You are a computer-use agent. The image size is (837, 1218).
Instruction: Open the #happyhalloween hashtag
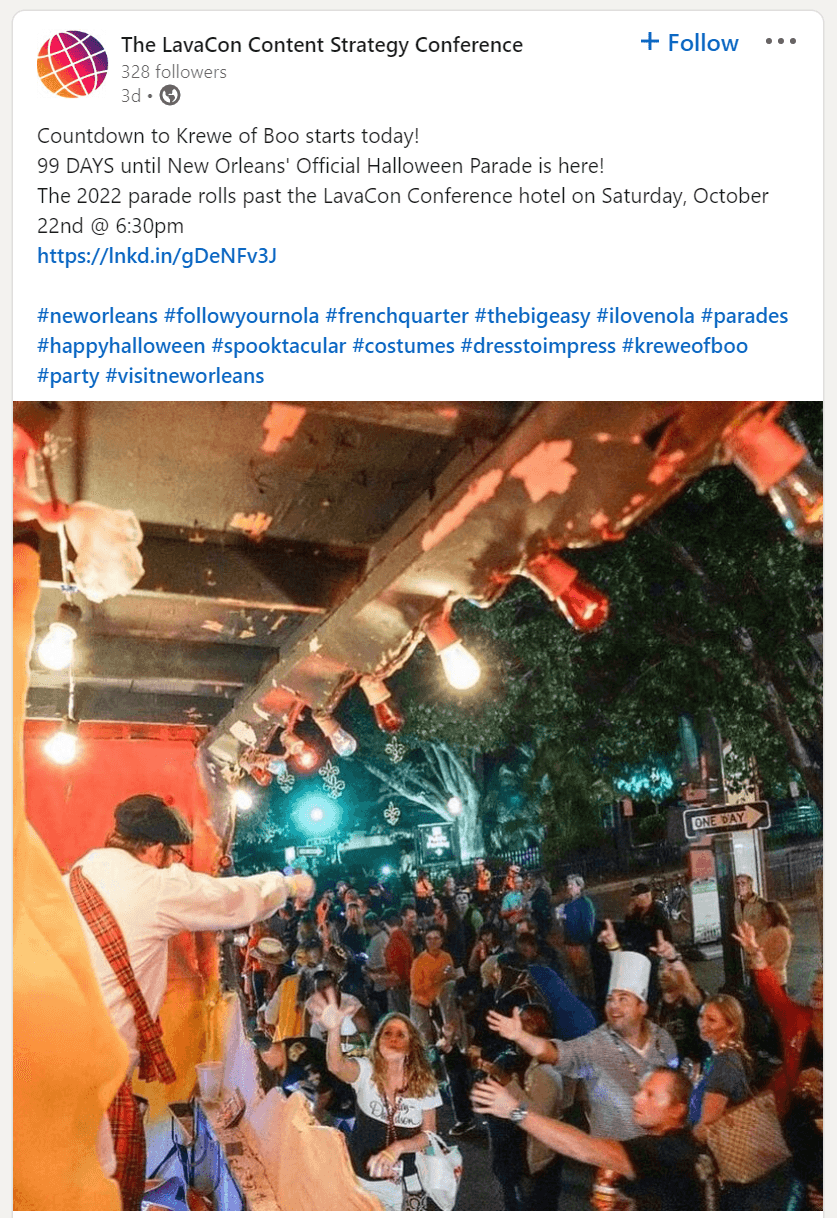coord(121,346)
